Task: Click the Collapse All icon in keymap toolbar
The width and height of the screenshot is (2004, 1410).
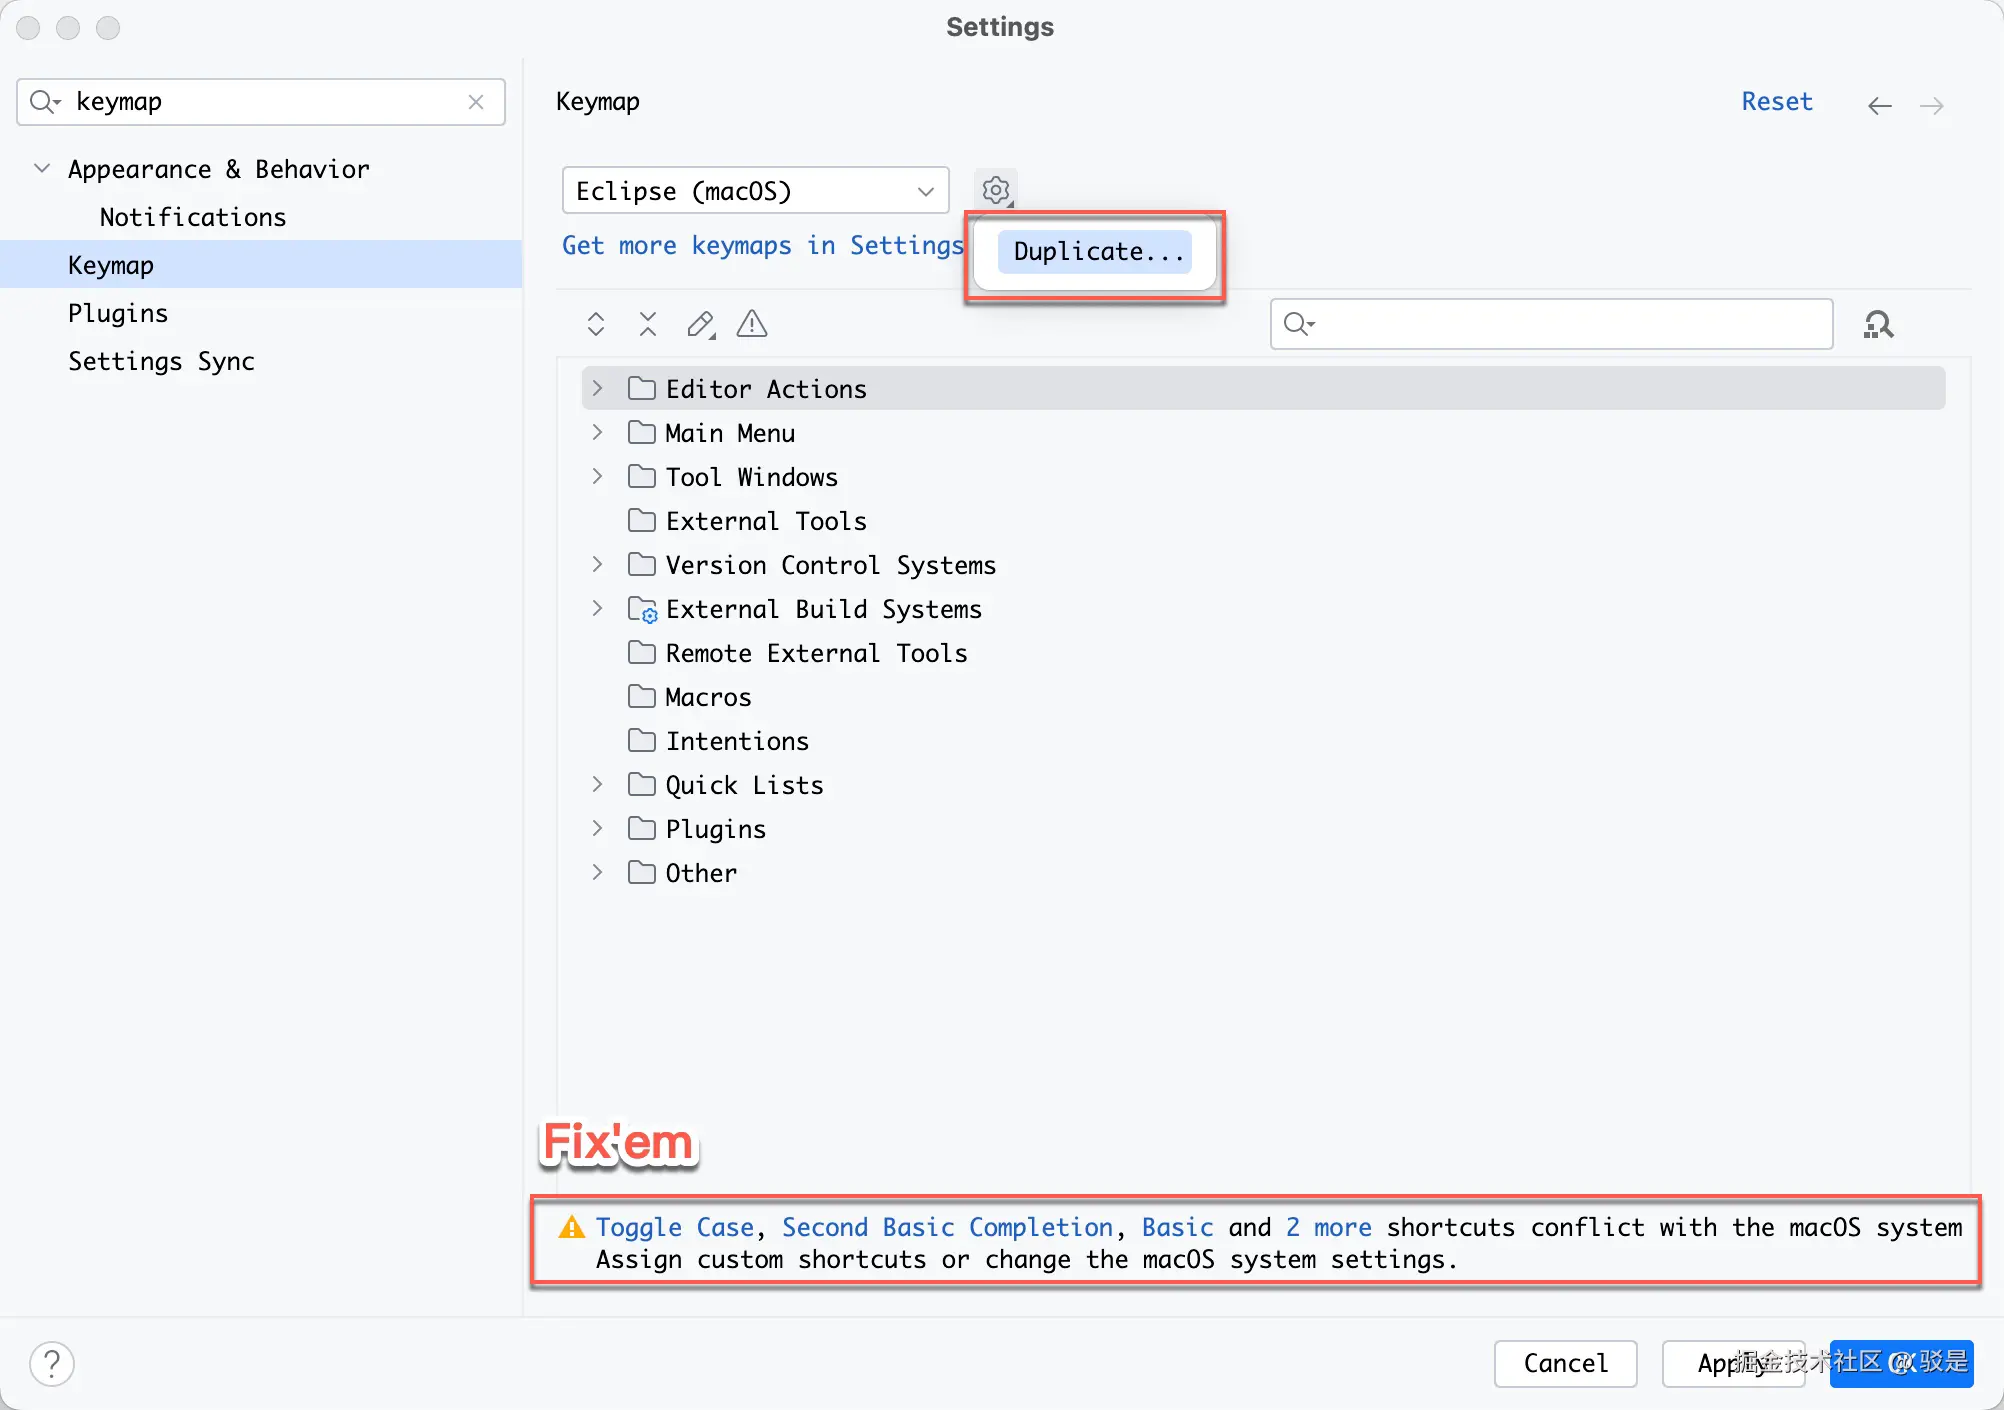Action: point(648,324)
